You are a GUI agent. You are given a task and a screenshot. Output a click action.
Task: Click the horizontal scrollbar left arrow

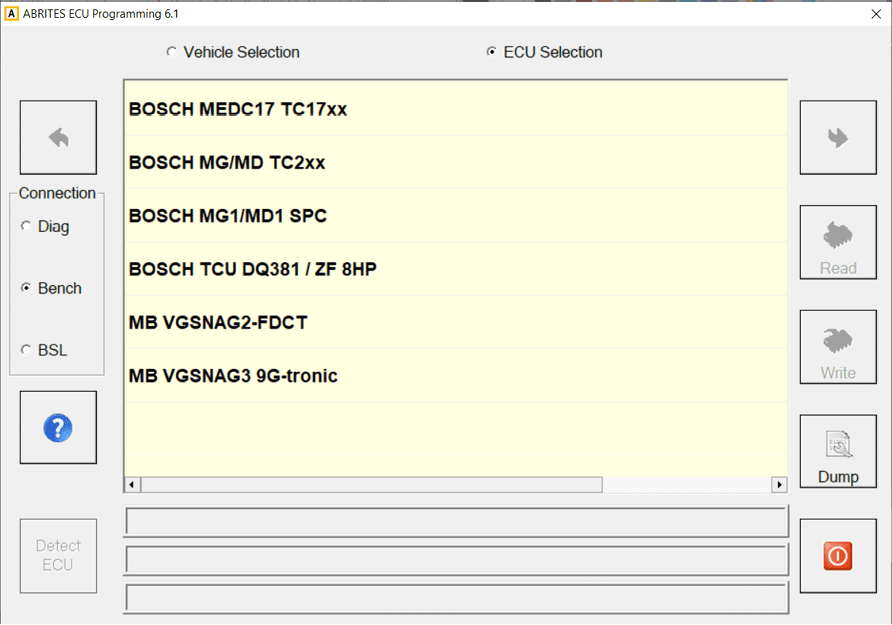click(x=133, y=485)
